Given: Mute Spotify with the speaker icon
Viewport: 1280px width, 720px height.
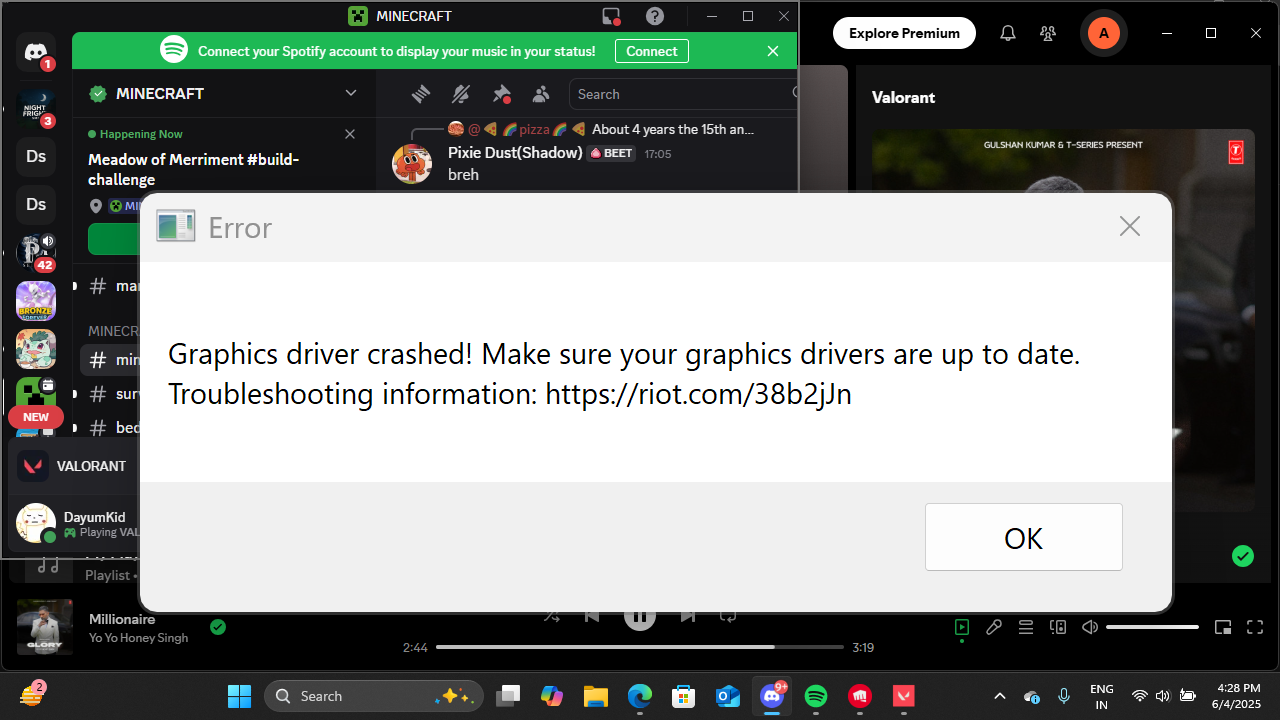Looking at the screenshot, I should pyautogui.click(x=1090, y=627).
